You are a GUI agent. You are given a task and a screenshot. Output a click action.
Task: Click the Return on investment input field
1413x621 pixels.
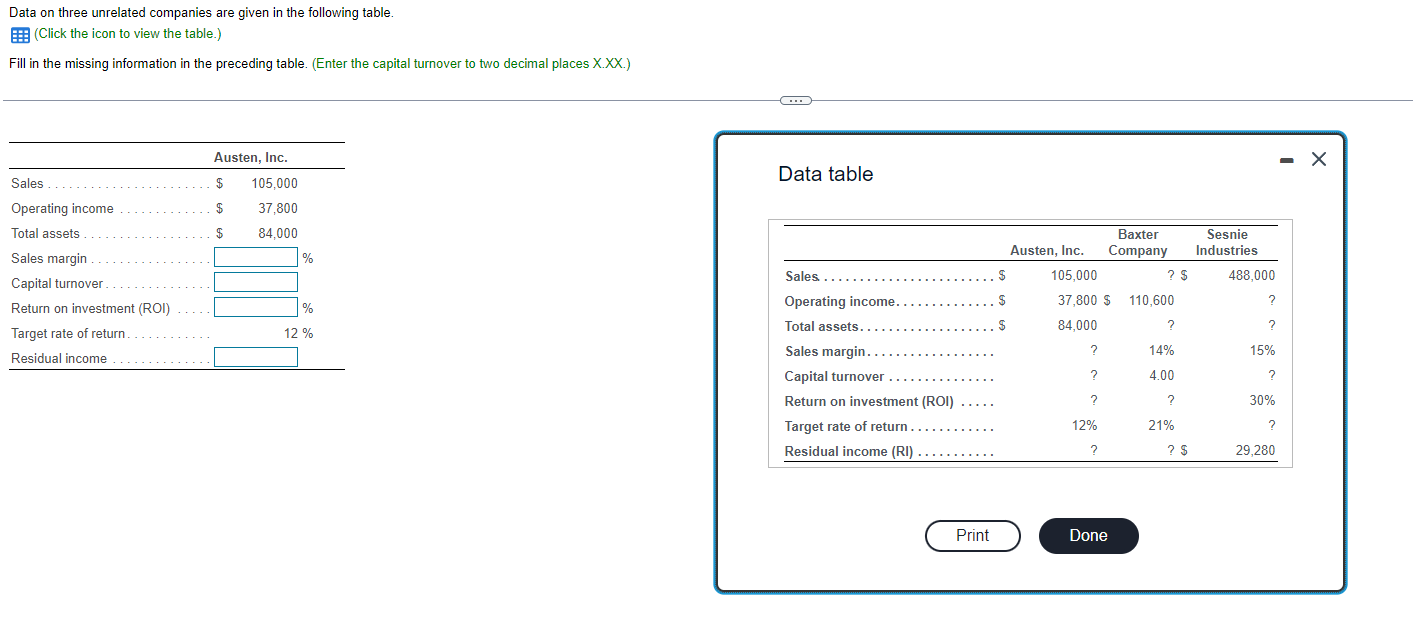(256, 306)
